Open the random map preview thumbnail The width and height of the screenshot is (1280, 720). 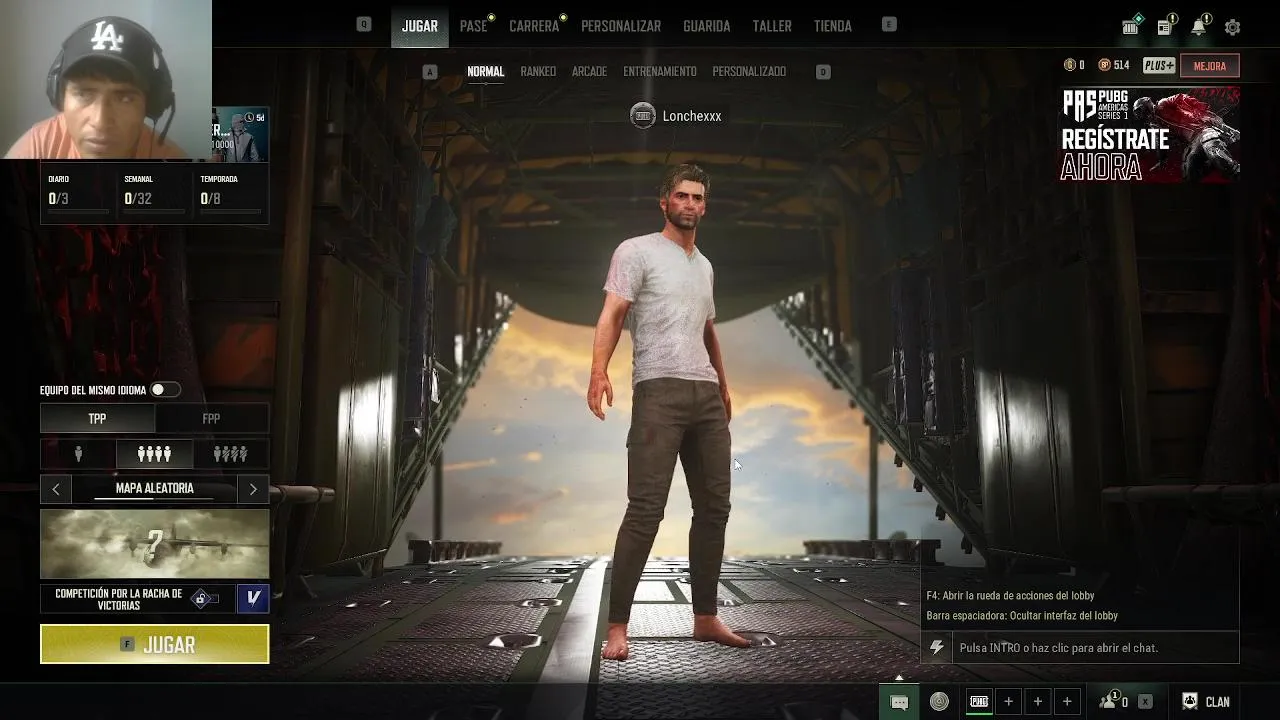point(155,544)
